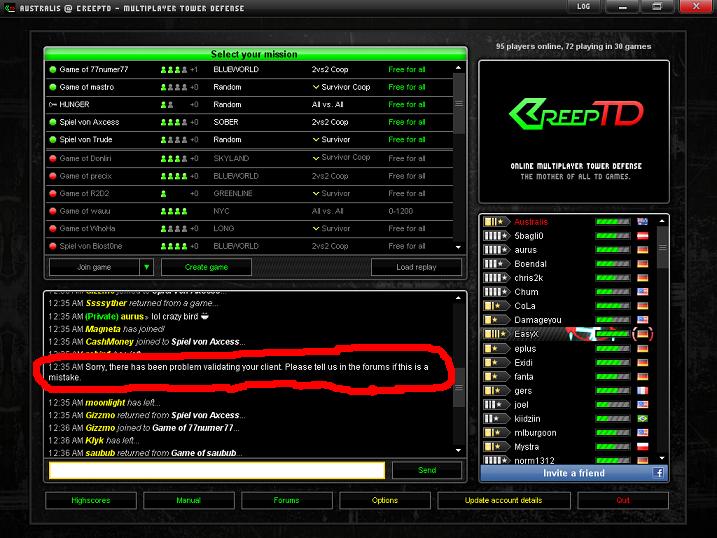Click mission list scroll down arrow
Image resolution: width=717 pixels, height=538 pixels.
pyautogui.click(x=459, y=247)
